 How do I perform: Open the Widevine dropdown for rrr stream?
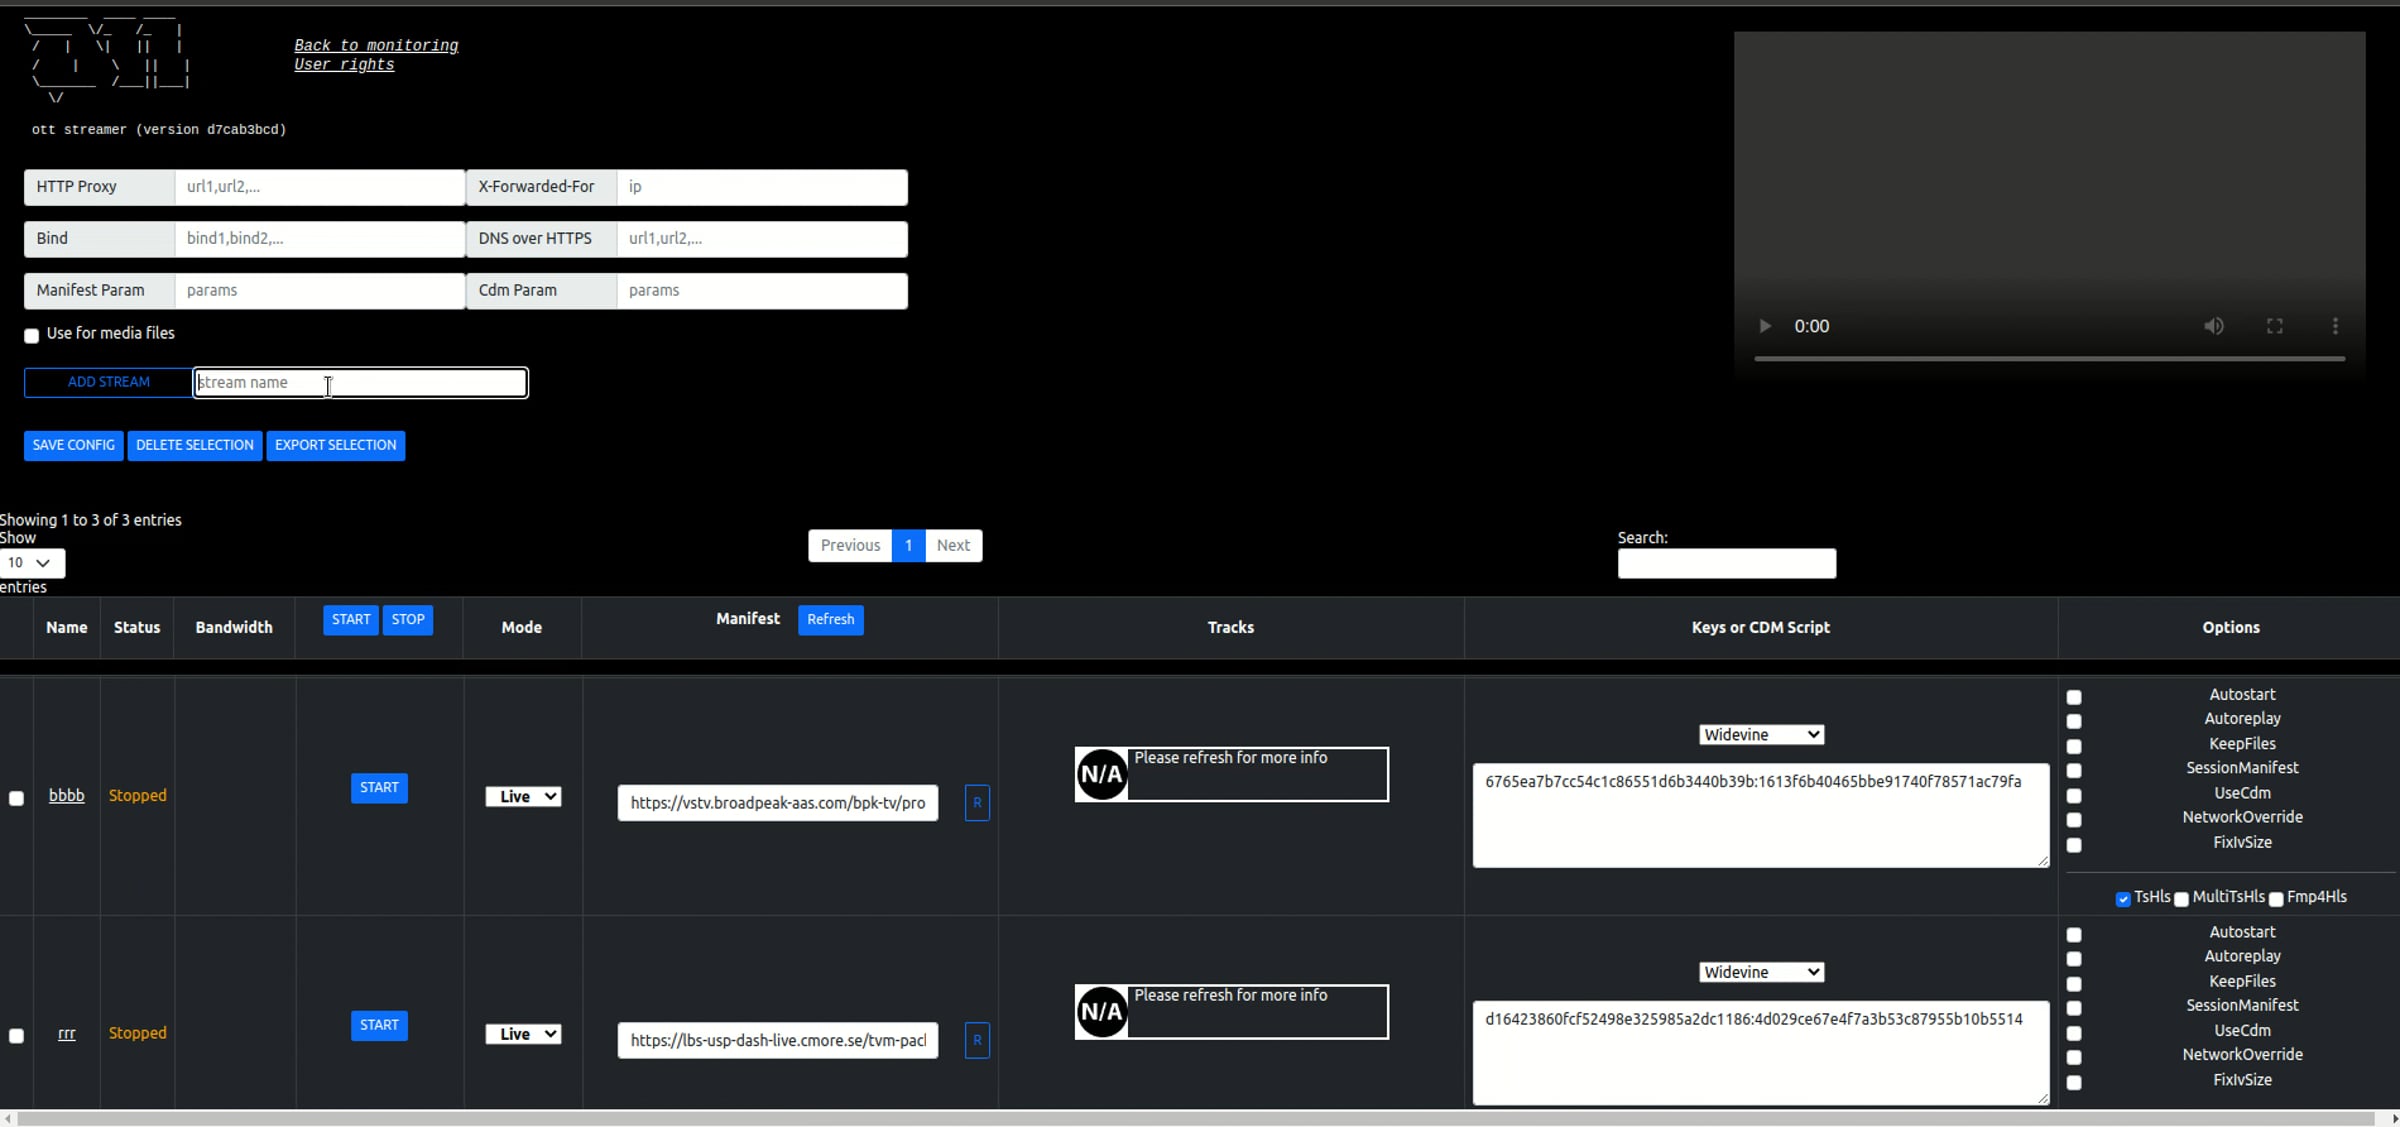(x=1761, y=973)
